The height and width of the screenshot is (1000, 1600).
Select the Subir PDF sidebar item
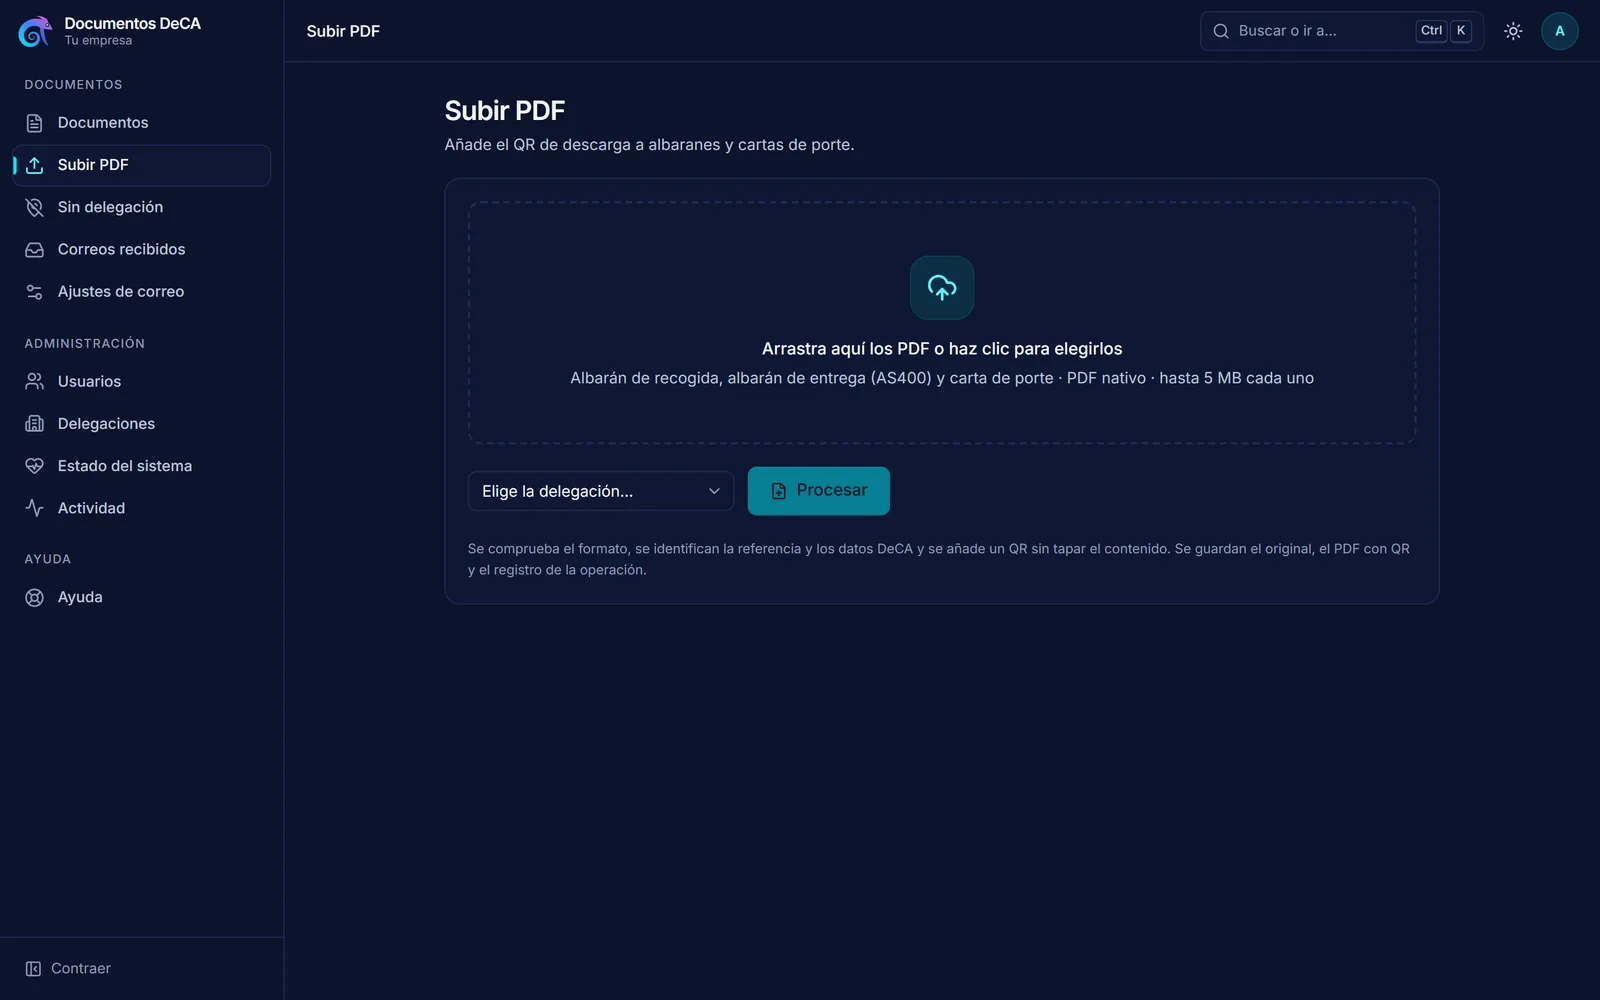pyautogui.click(x=141, y=165)
